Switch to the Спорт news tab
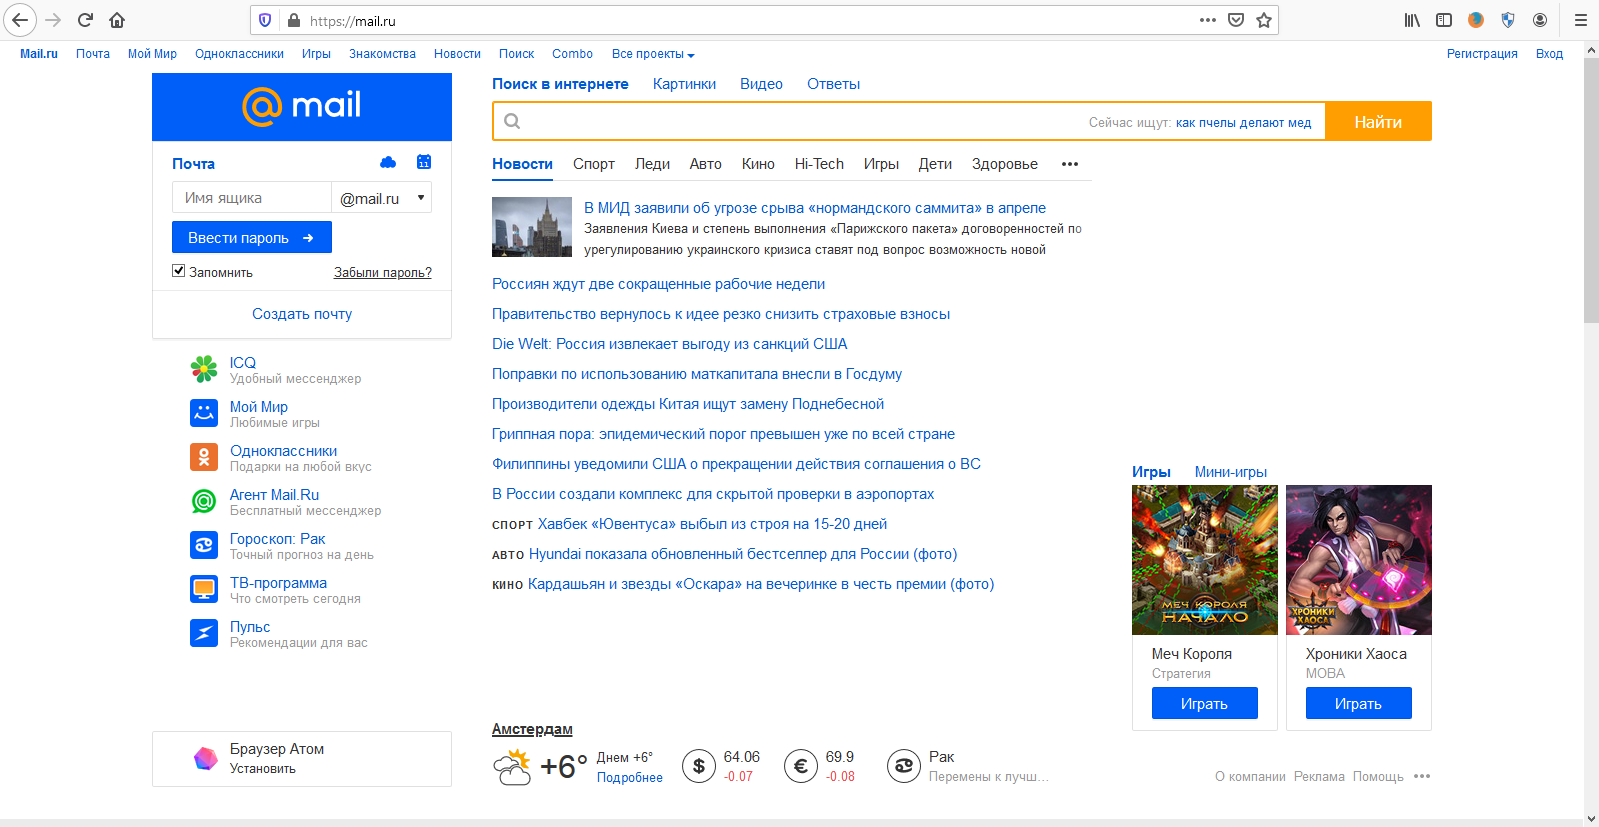 point(593,164)
